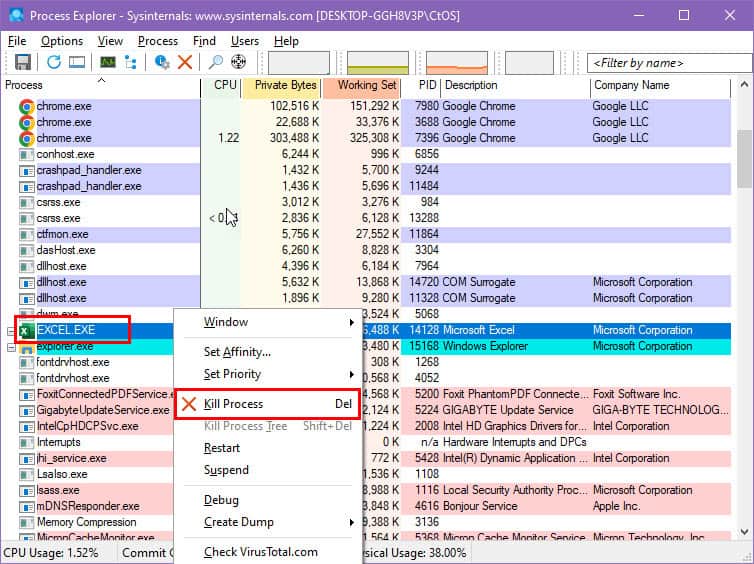Select the Memory Compression process
Viewport: 754px width, 564px height.
click(87, 522)
